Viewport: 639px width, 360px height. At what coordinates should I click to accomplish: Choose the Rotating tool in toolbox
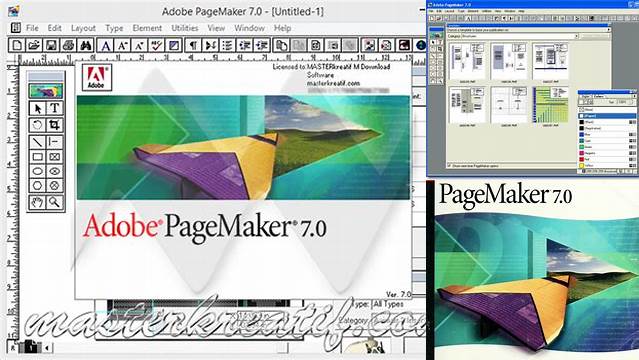click(x=37, y=125)
